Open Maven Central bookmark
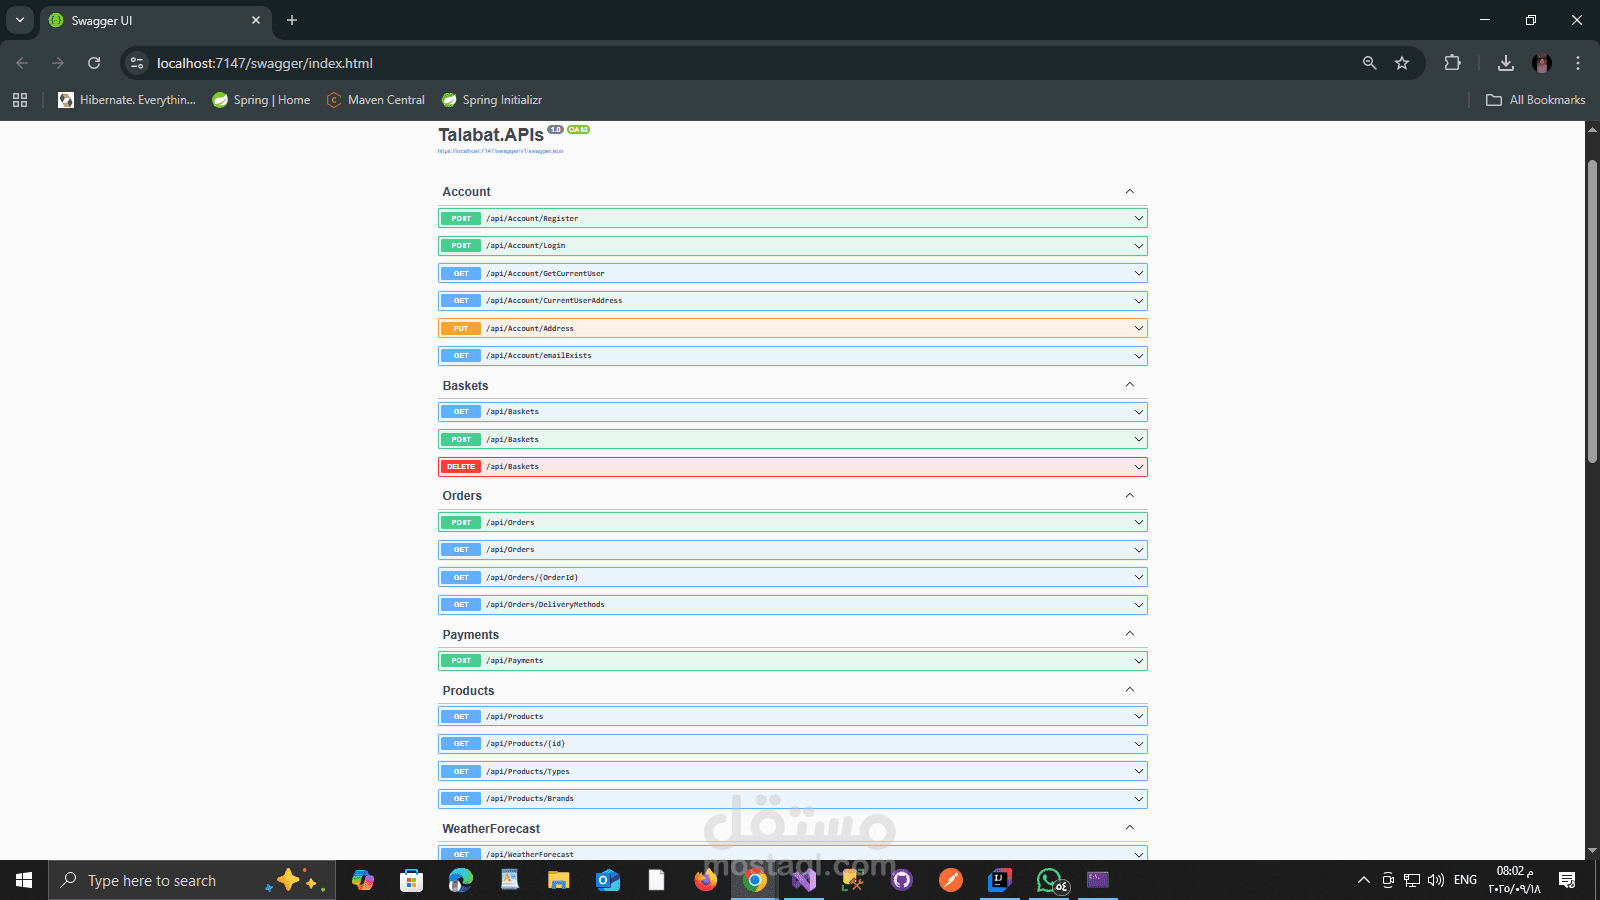 (376, 100)
